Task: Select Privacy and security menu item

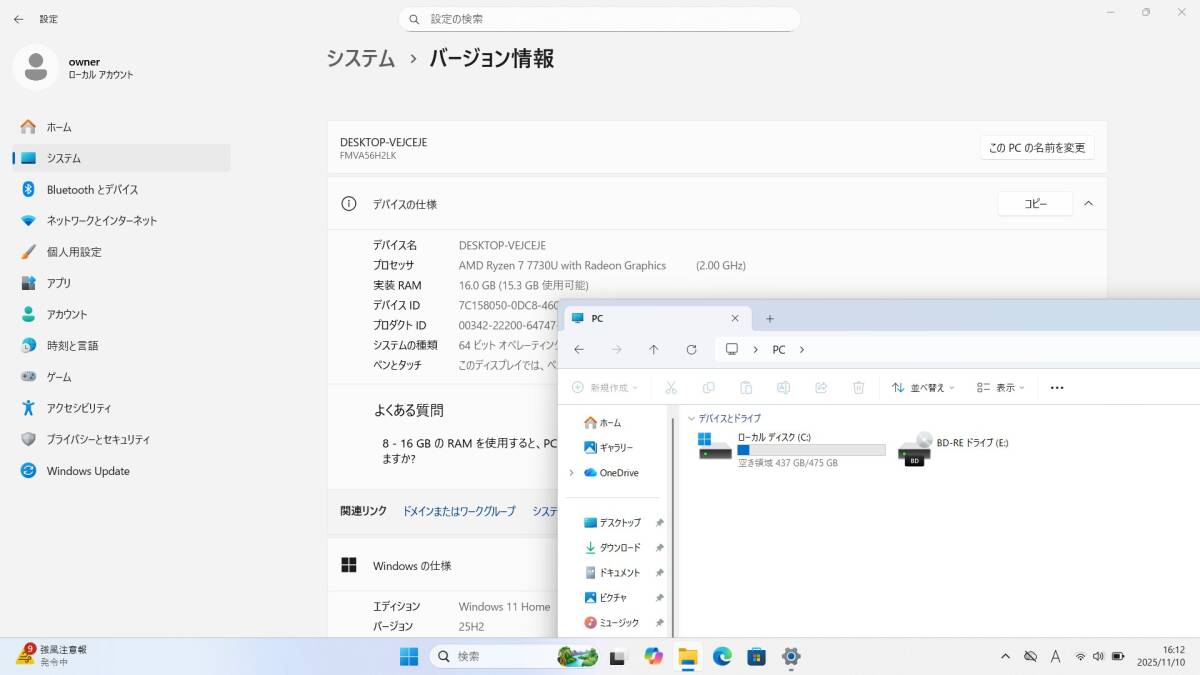Action: tap(98, 440)
